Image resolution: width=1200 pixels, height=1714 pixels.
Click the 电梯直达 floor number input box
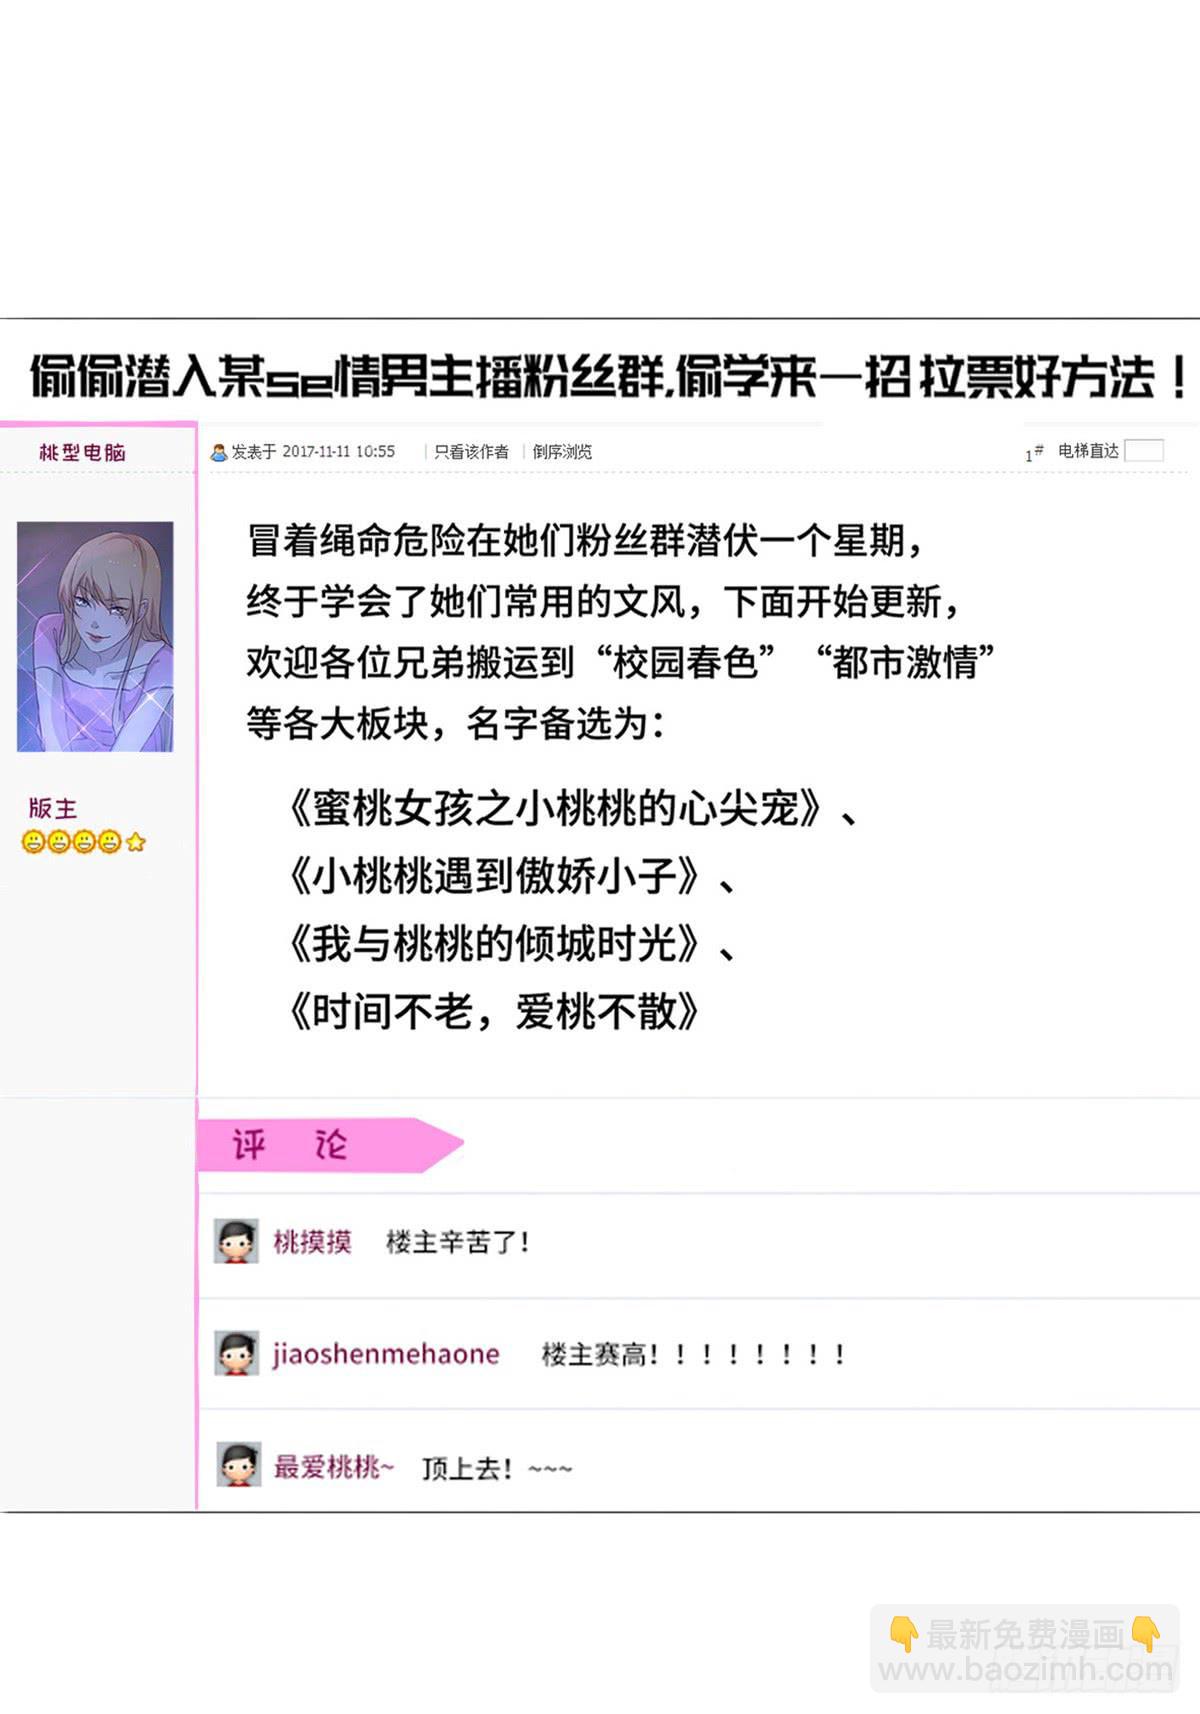pos(1144,451)
